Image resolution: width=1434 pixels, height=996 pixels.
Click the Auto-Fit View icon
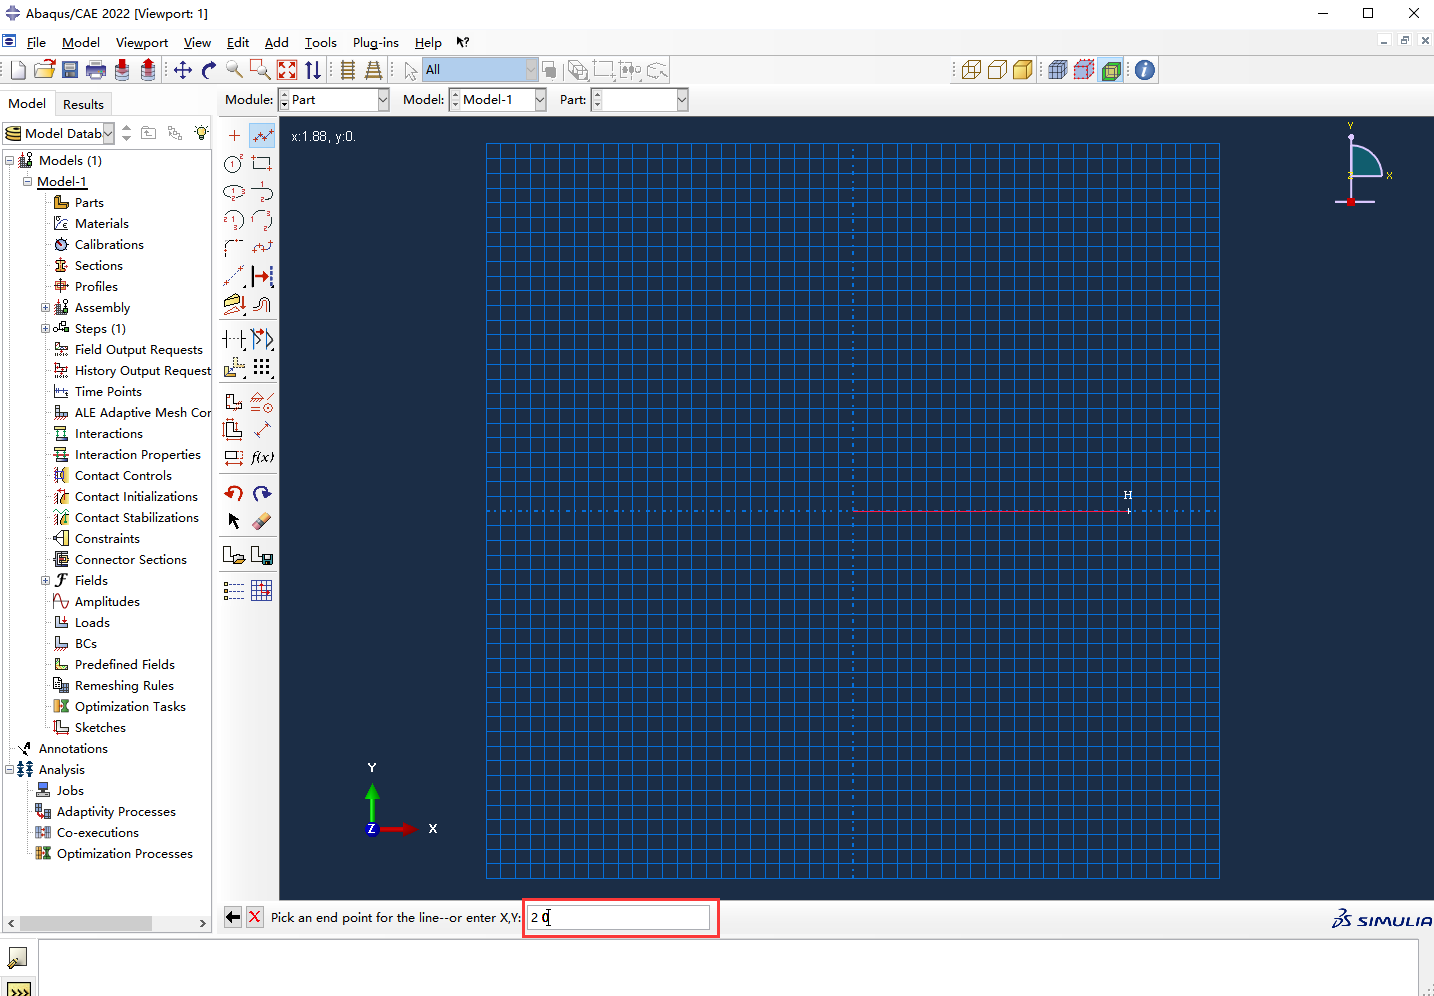[287, 70]
